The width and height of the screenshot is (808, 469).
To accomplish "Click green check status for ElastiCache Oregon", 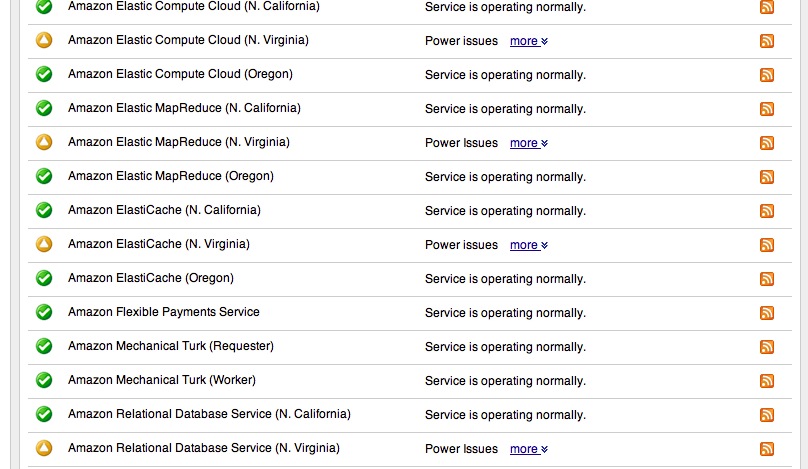I will point(44,278).
